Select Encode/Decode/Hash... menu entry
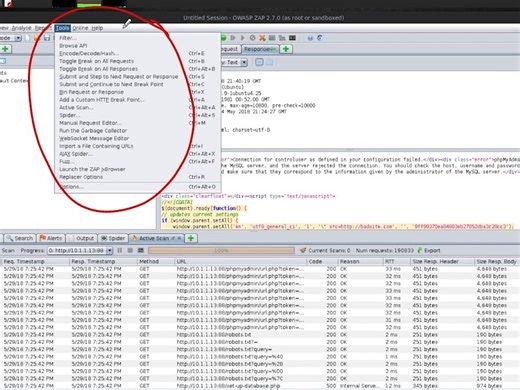 pos(137,53)
